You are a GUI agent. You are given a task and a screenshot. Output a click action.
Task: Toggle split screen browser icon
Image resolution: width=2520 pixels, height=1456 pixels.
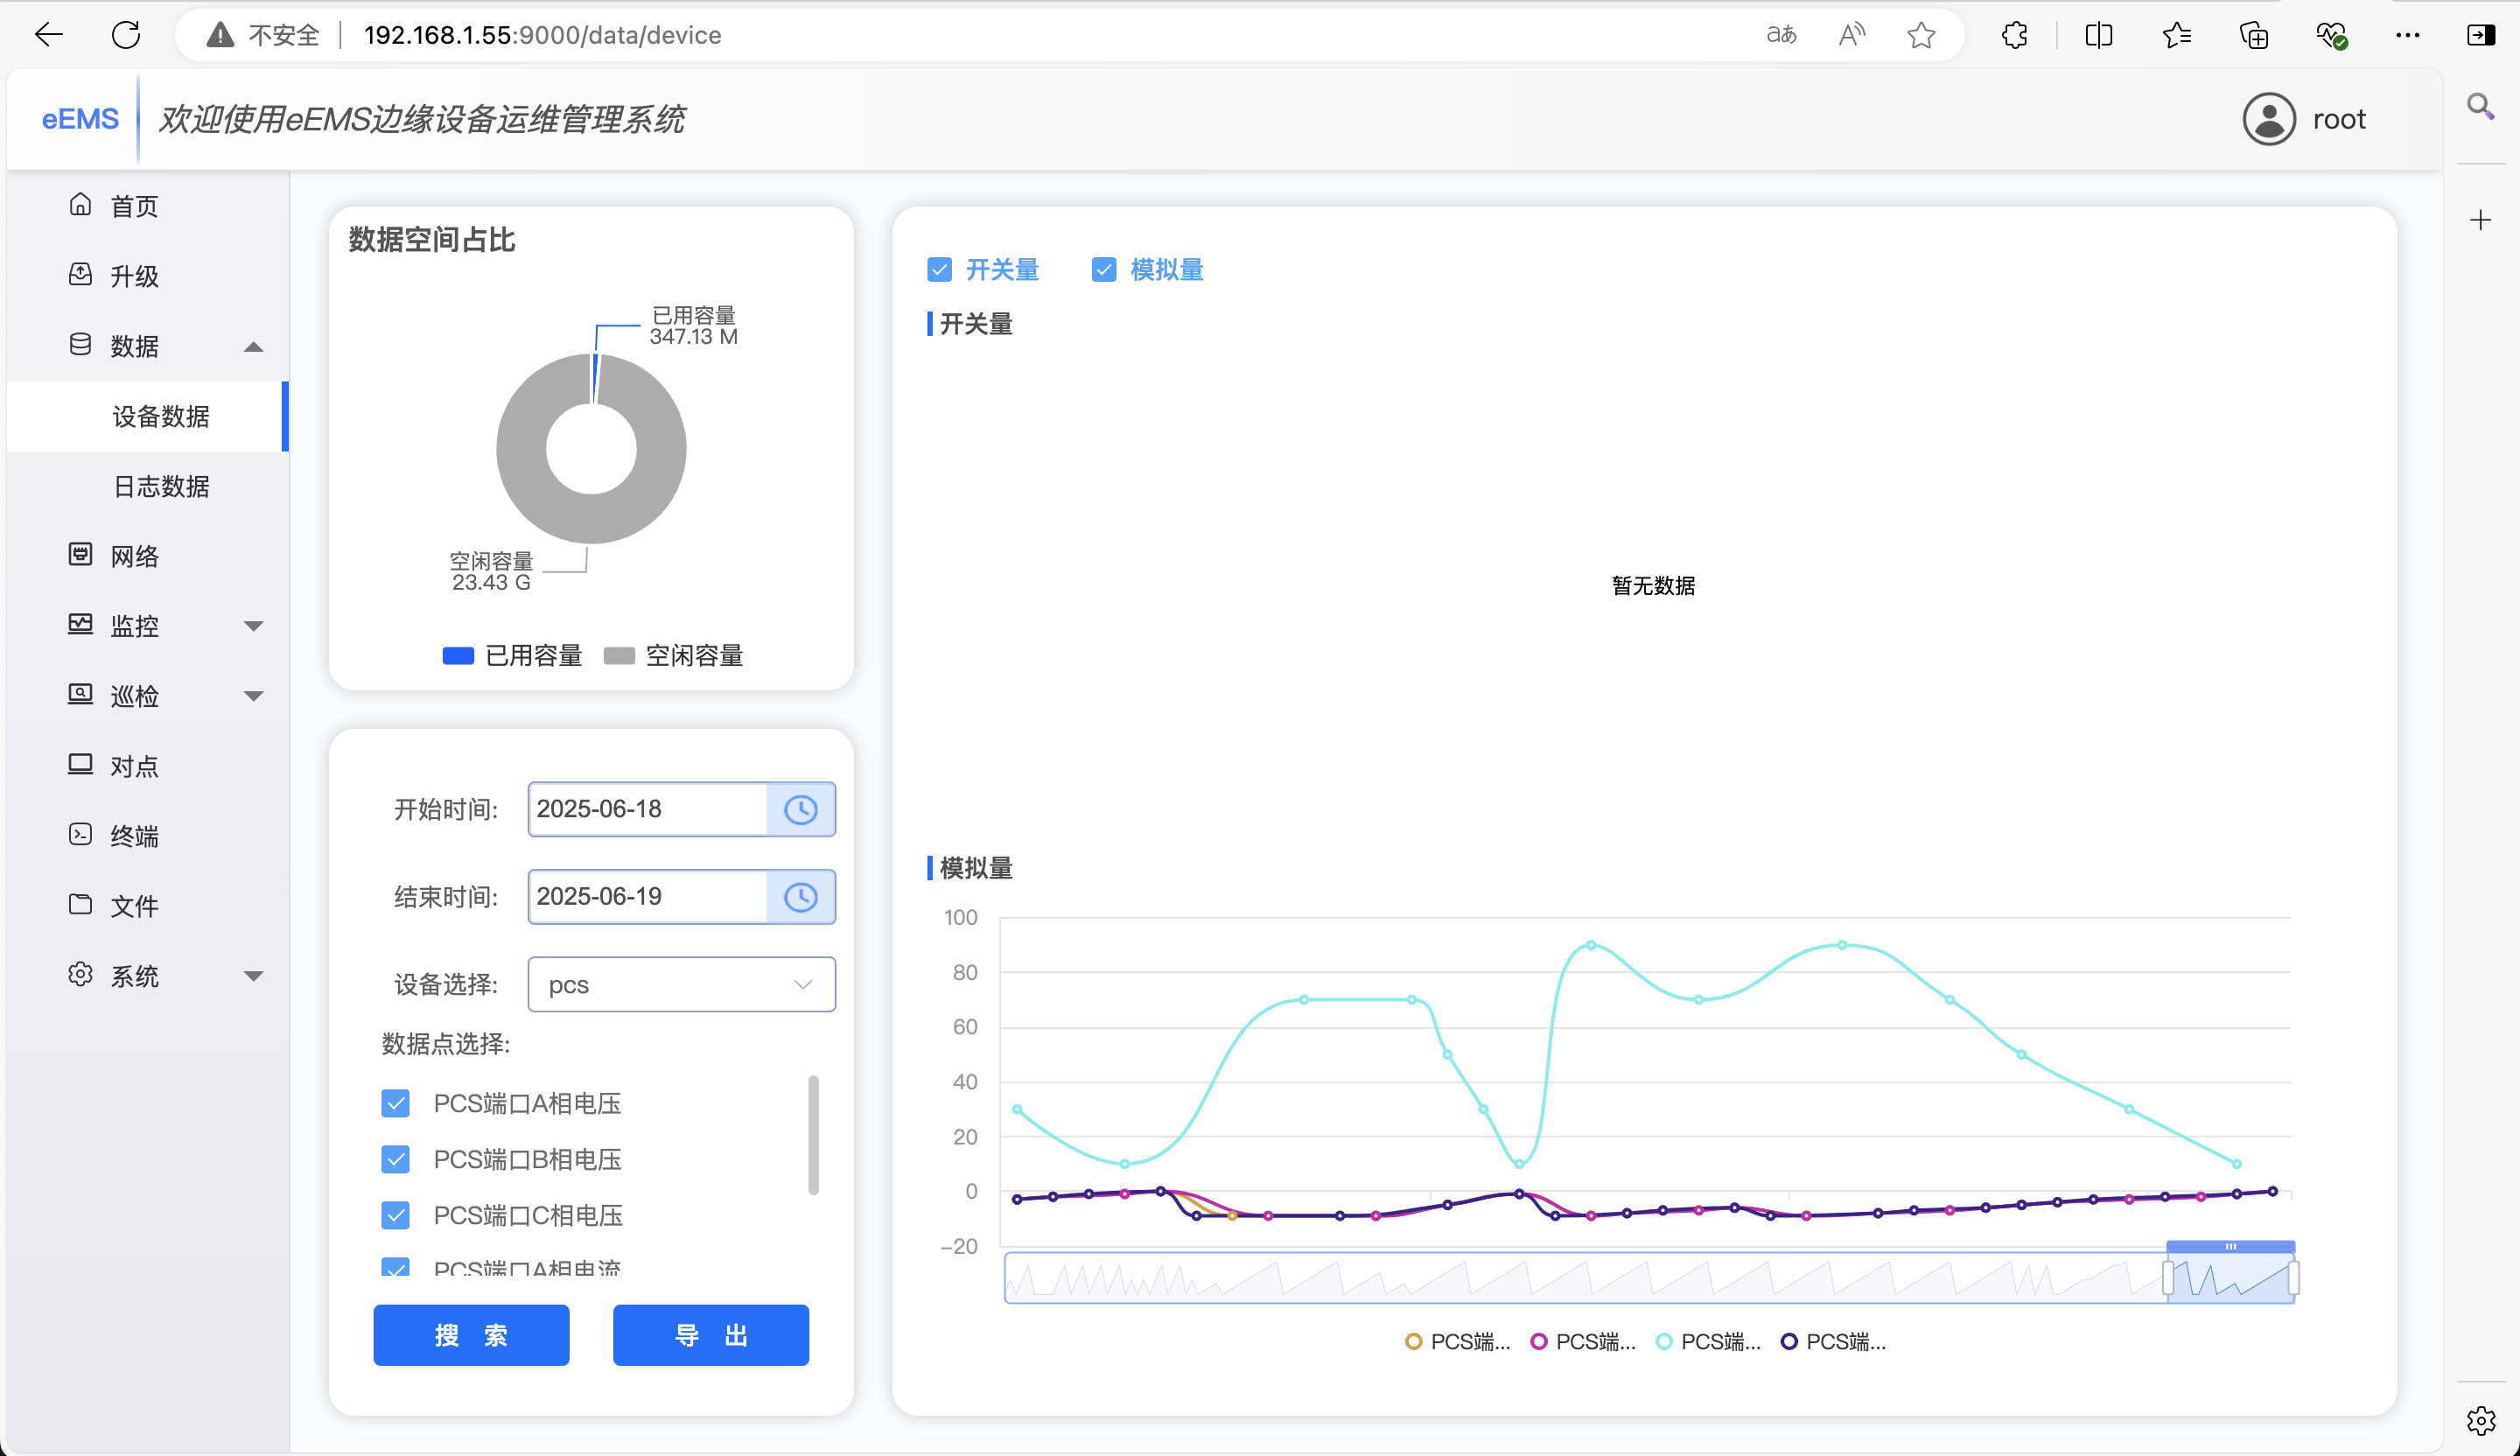[2099, 35]
